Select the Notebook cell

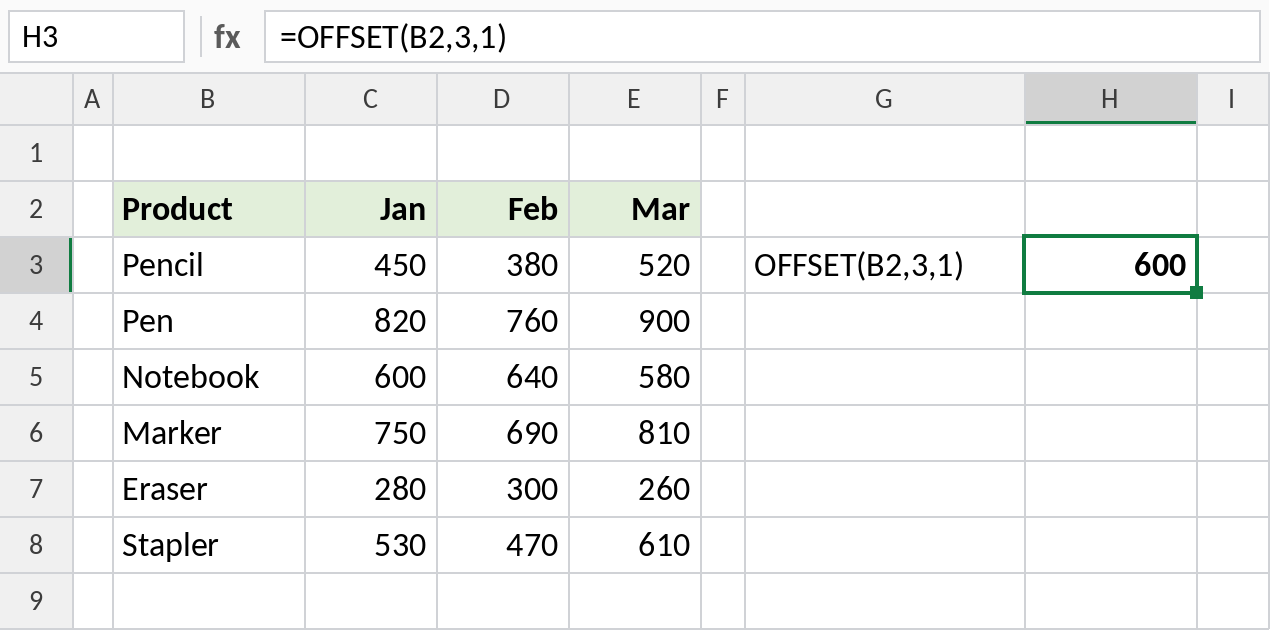coord(209,377)
